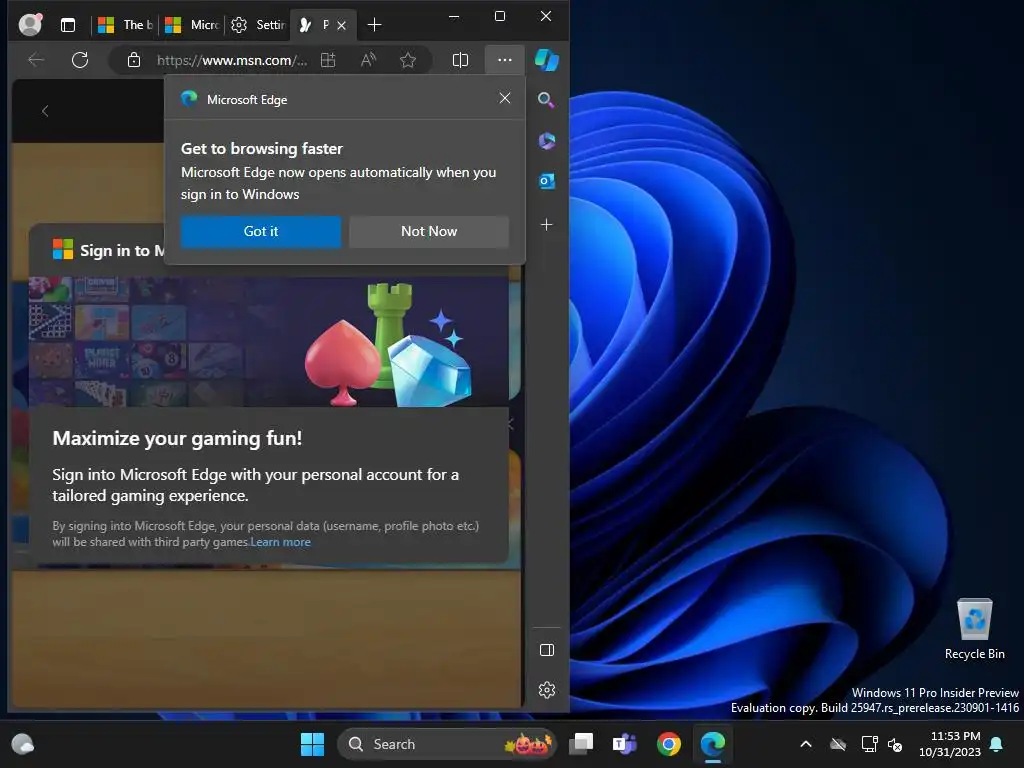1024x768 pixels.
Task: Open the tab actions menu icon
Action: click(x=68, y=25)
